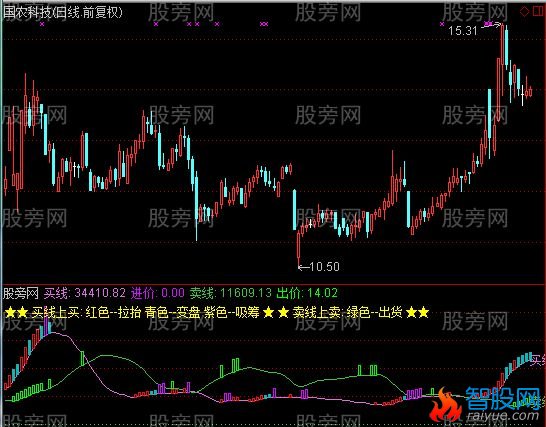The width and height of the screenshot is (546, 427).
Task: Select the 买线: 34410.82 indicator value
Action: [x=85, y=293]
